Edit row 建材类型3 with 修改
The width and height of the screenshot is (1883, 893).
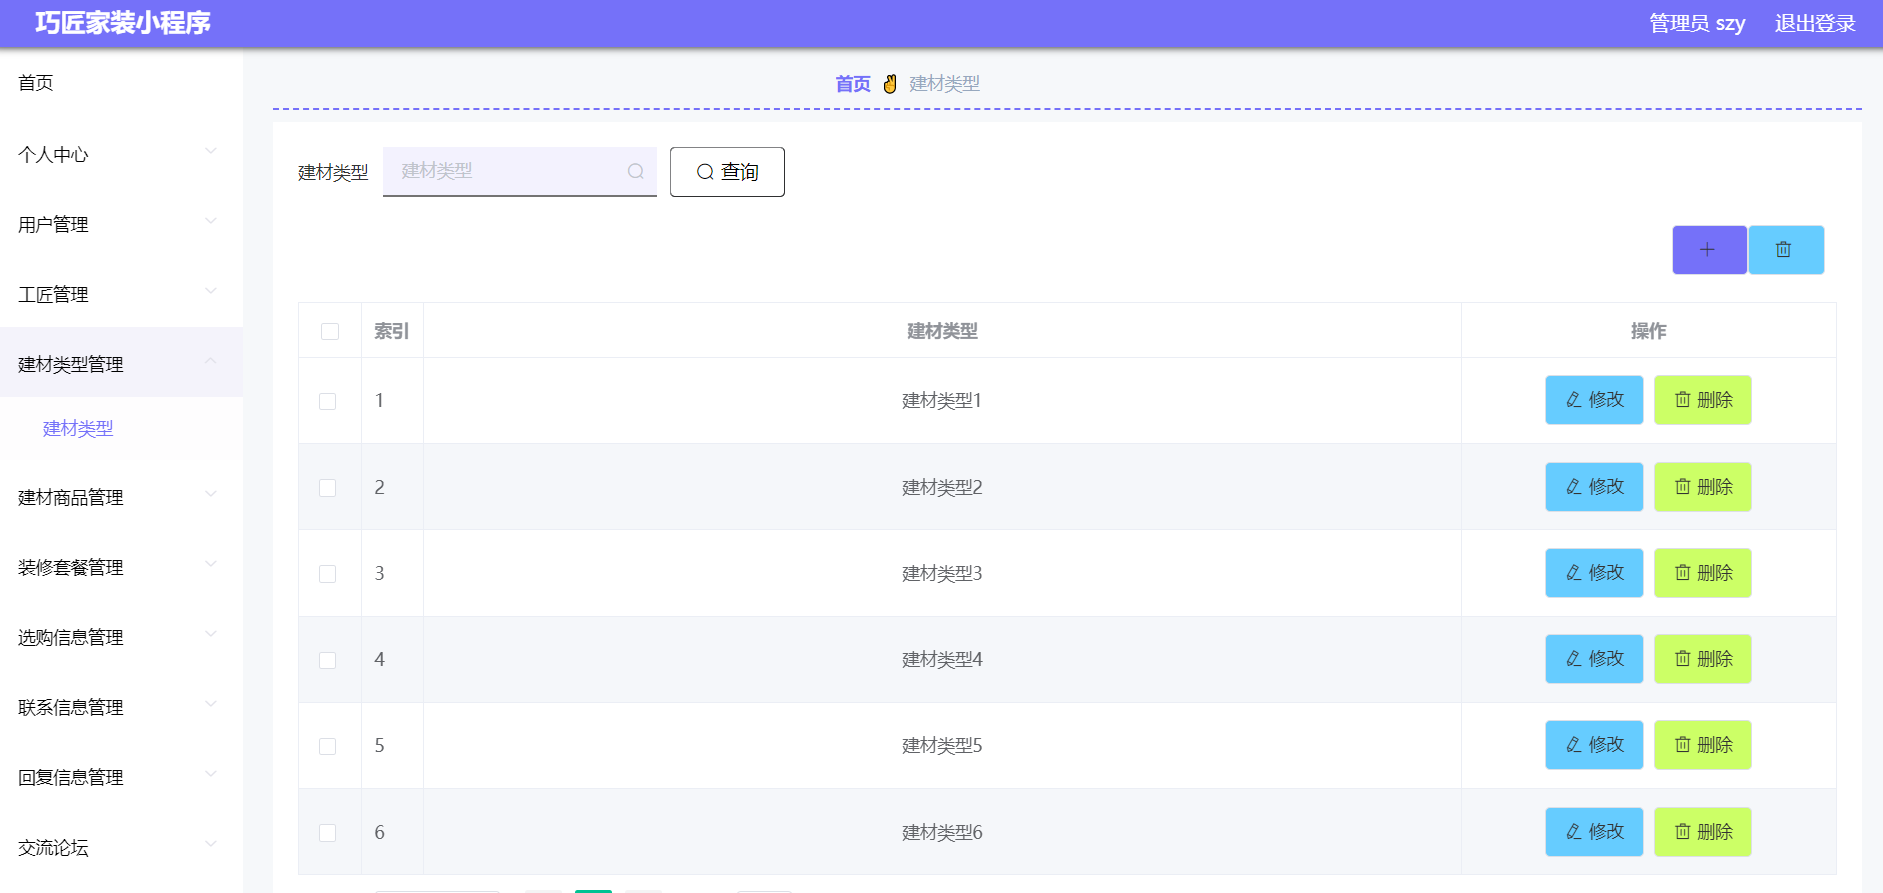click(x=1594, y=573)
